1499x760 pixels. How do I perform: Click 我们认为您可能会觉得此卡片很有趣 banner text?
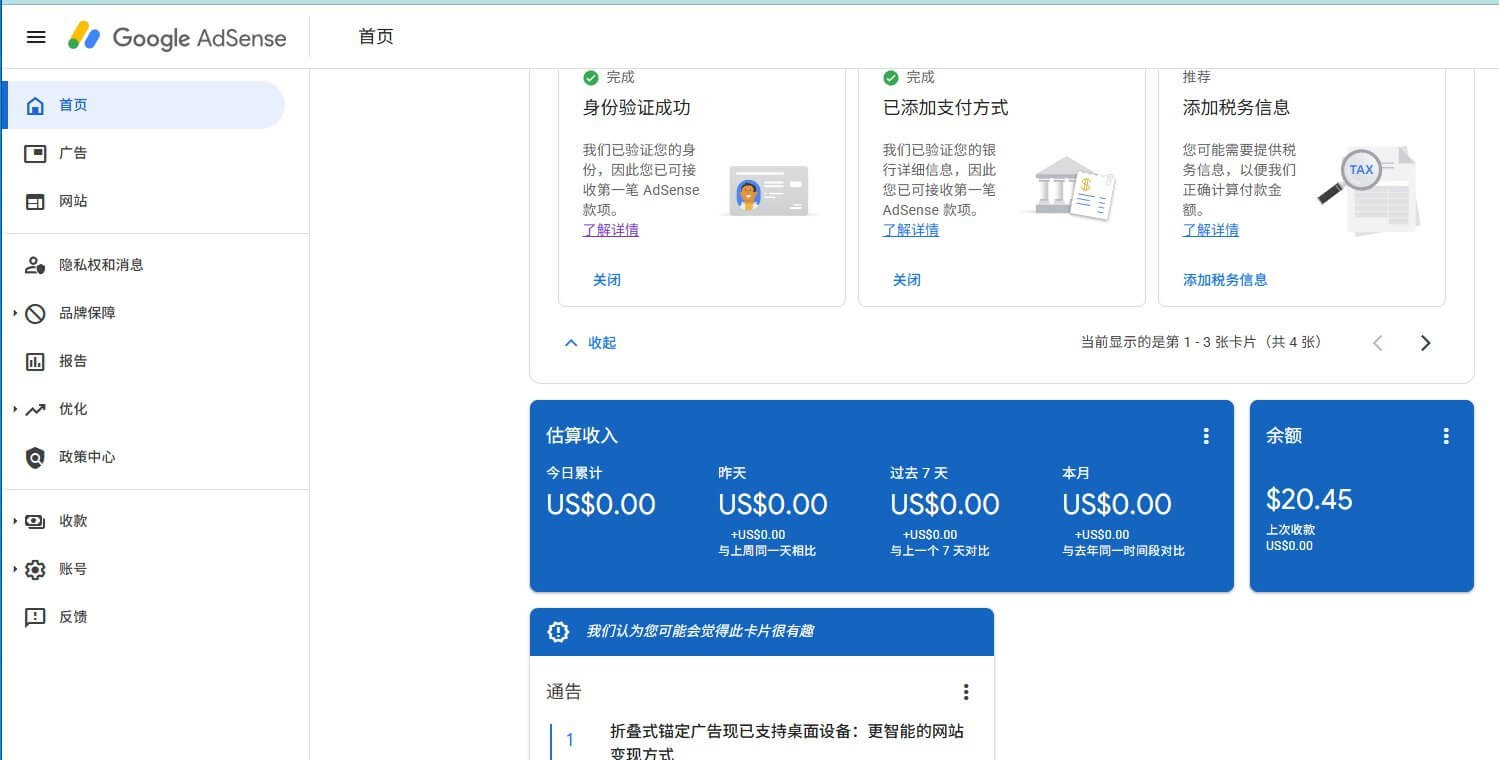(700, 632)
